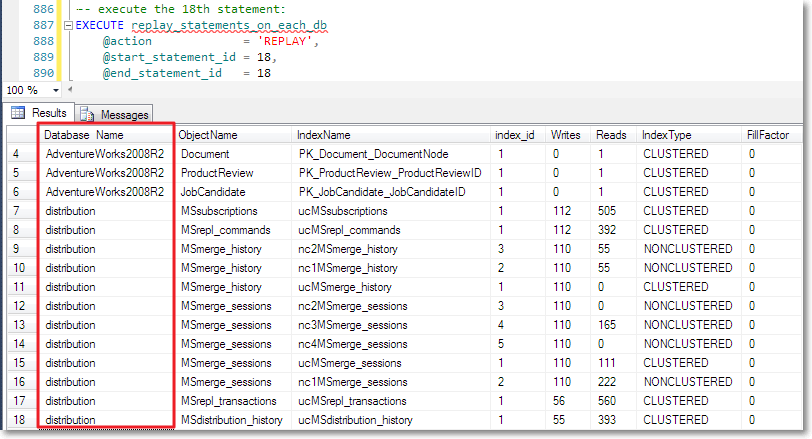Click the MSdistribution_history object name cell
This screenshot has height=439, width=812.
[231, 420]
